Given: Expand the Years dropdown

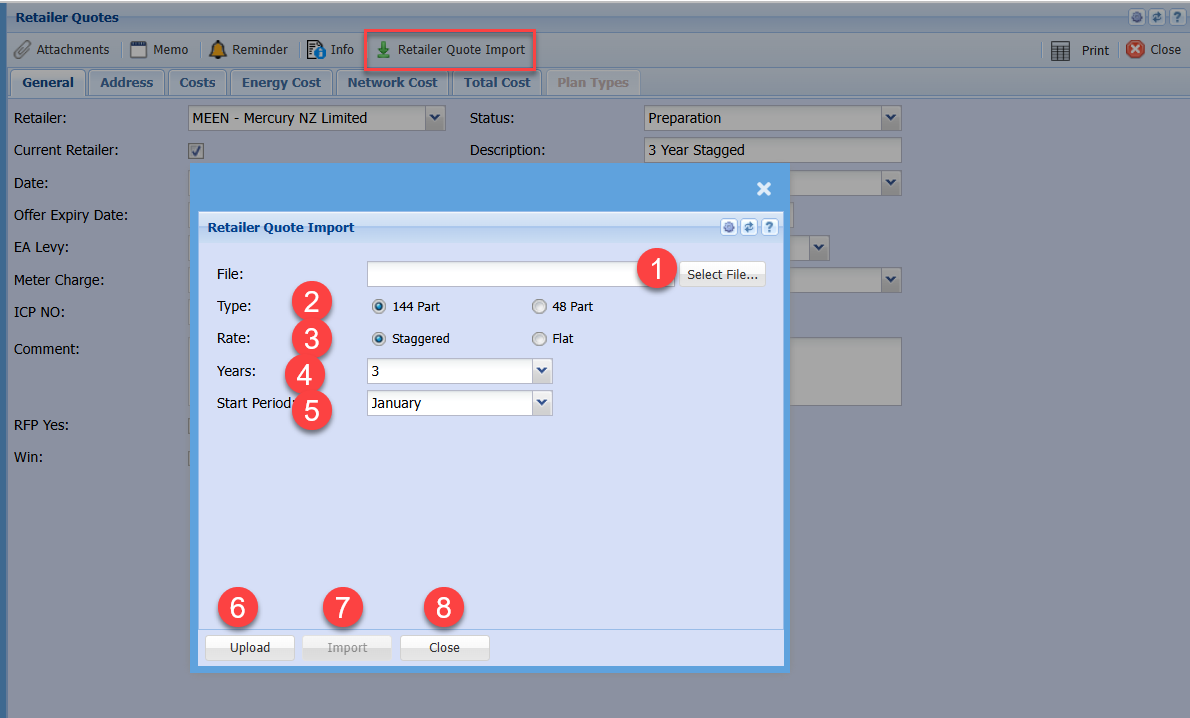Looking at the screenshot, I should click(542, 372).
